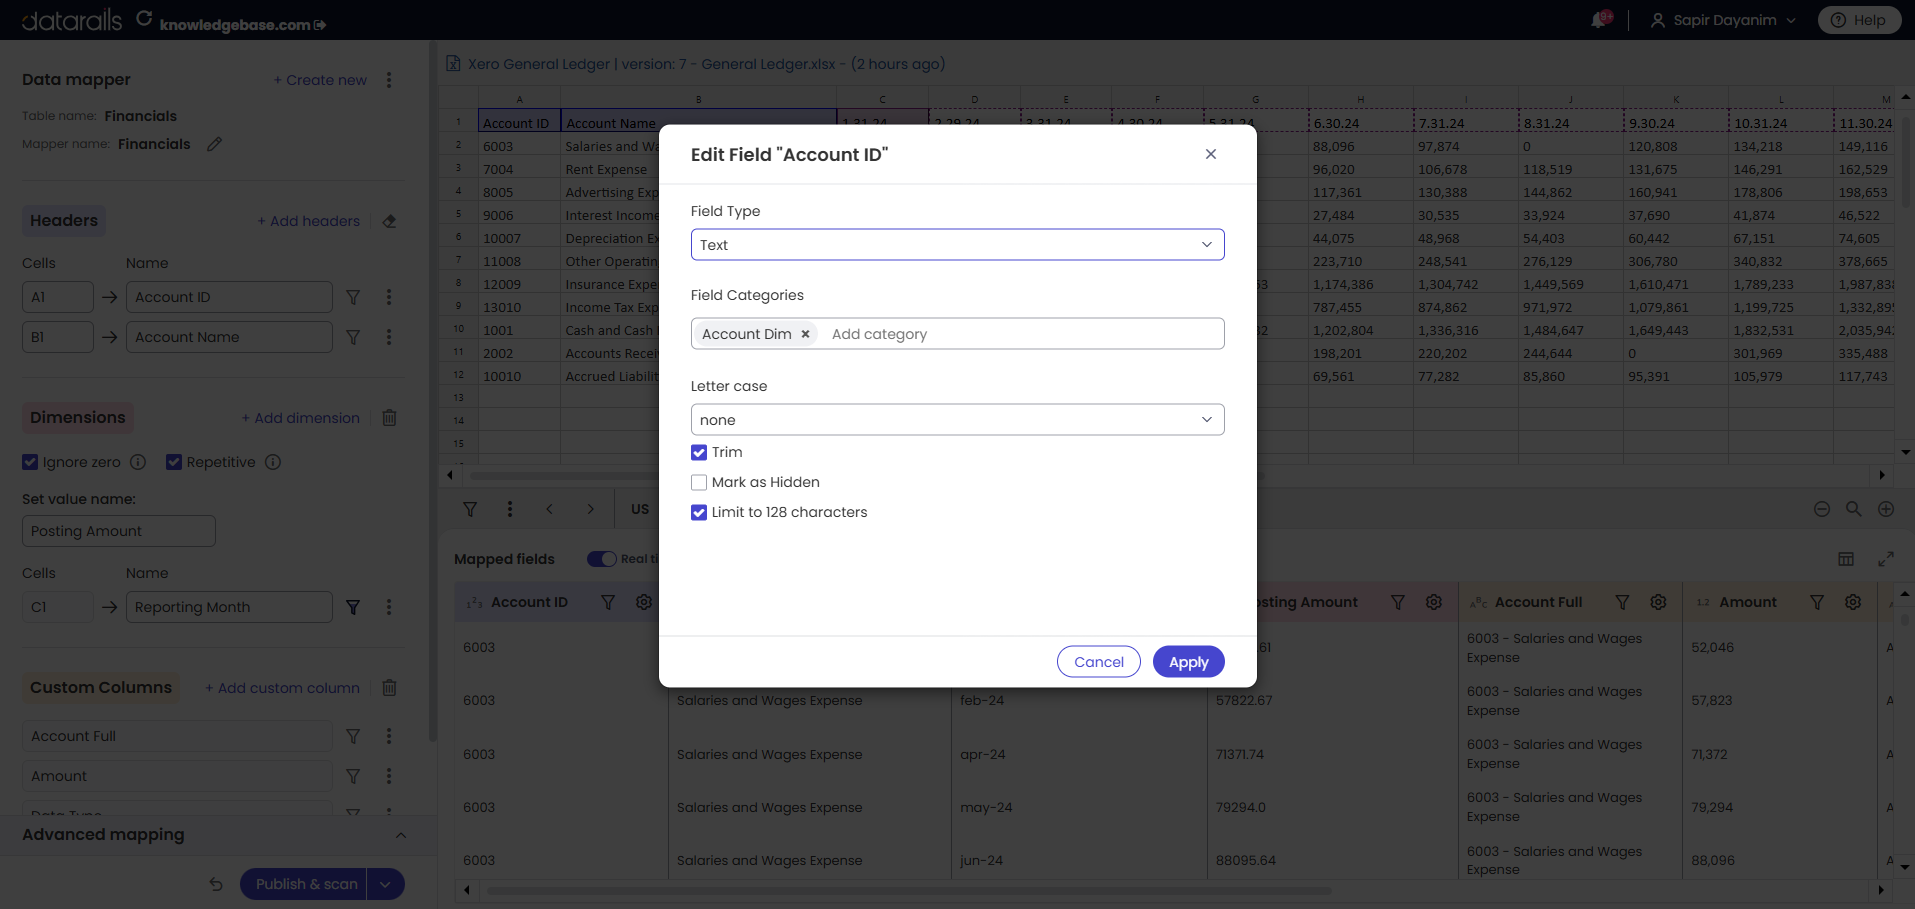Screen dimensions: 1915x909
Task: Edit mapper name with pencil icon
Action: coord(214,144)
